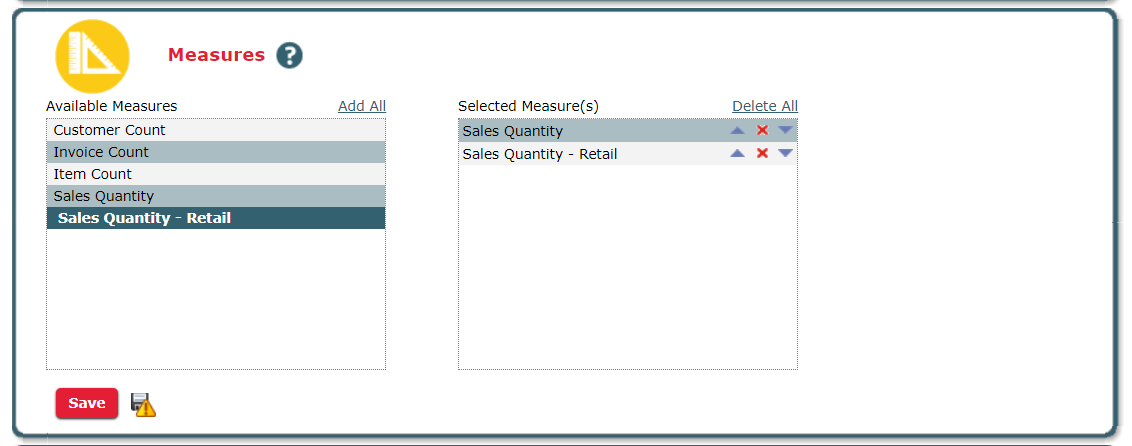The width and height of the screenshot is (1132, 446).
Task: Click the Delete All link
Action: tap(764, 106)
